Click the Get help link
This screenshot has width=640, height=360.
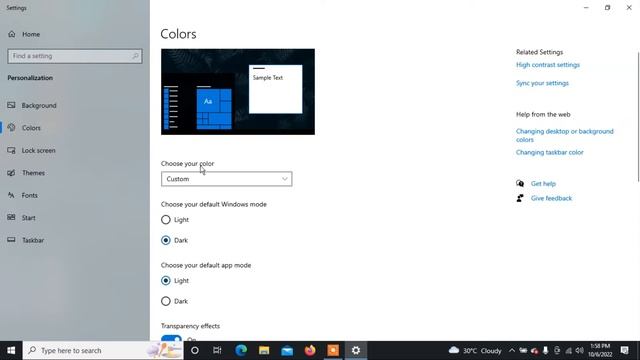point(543,184)
